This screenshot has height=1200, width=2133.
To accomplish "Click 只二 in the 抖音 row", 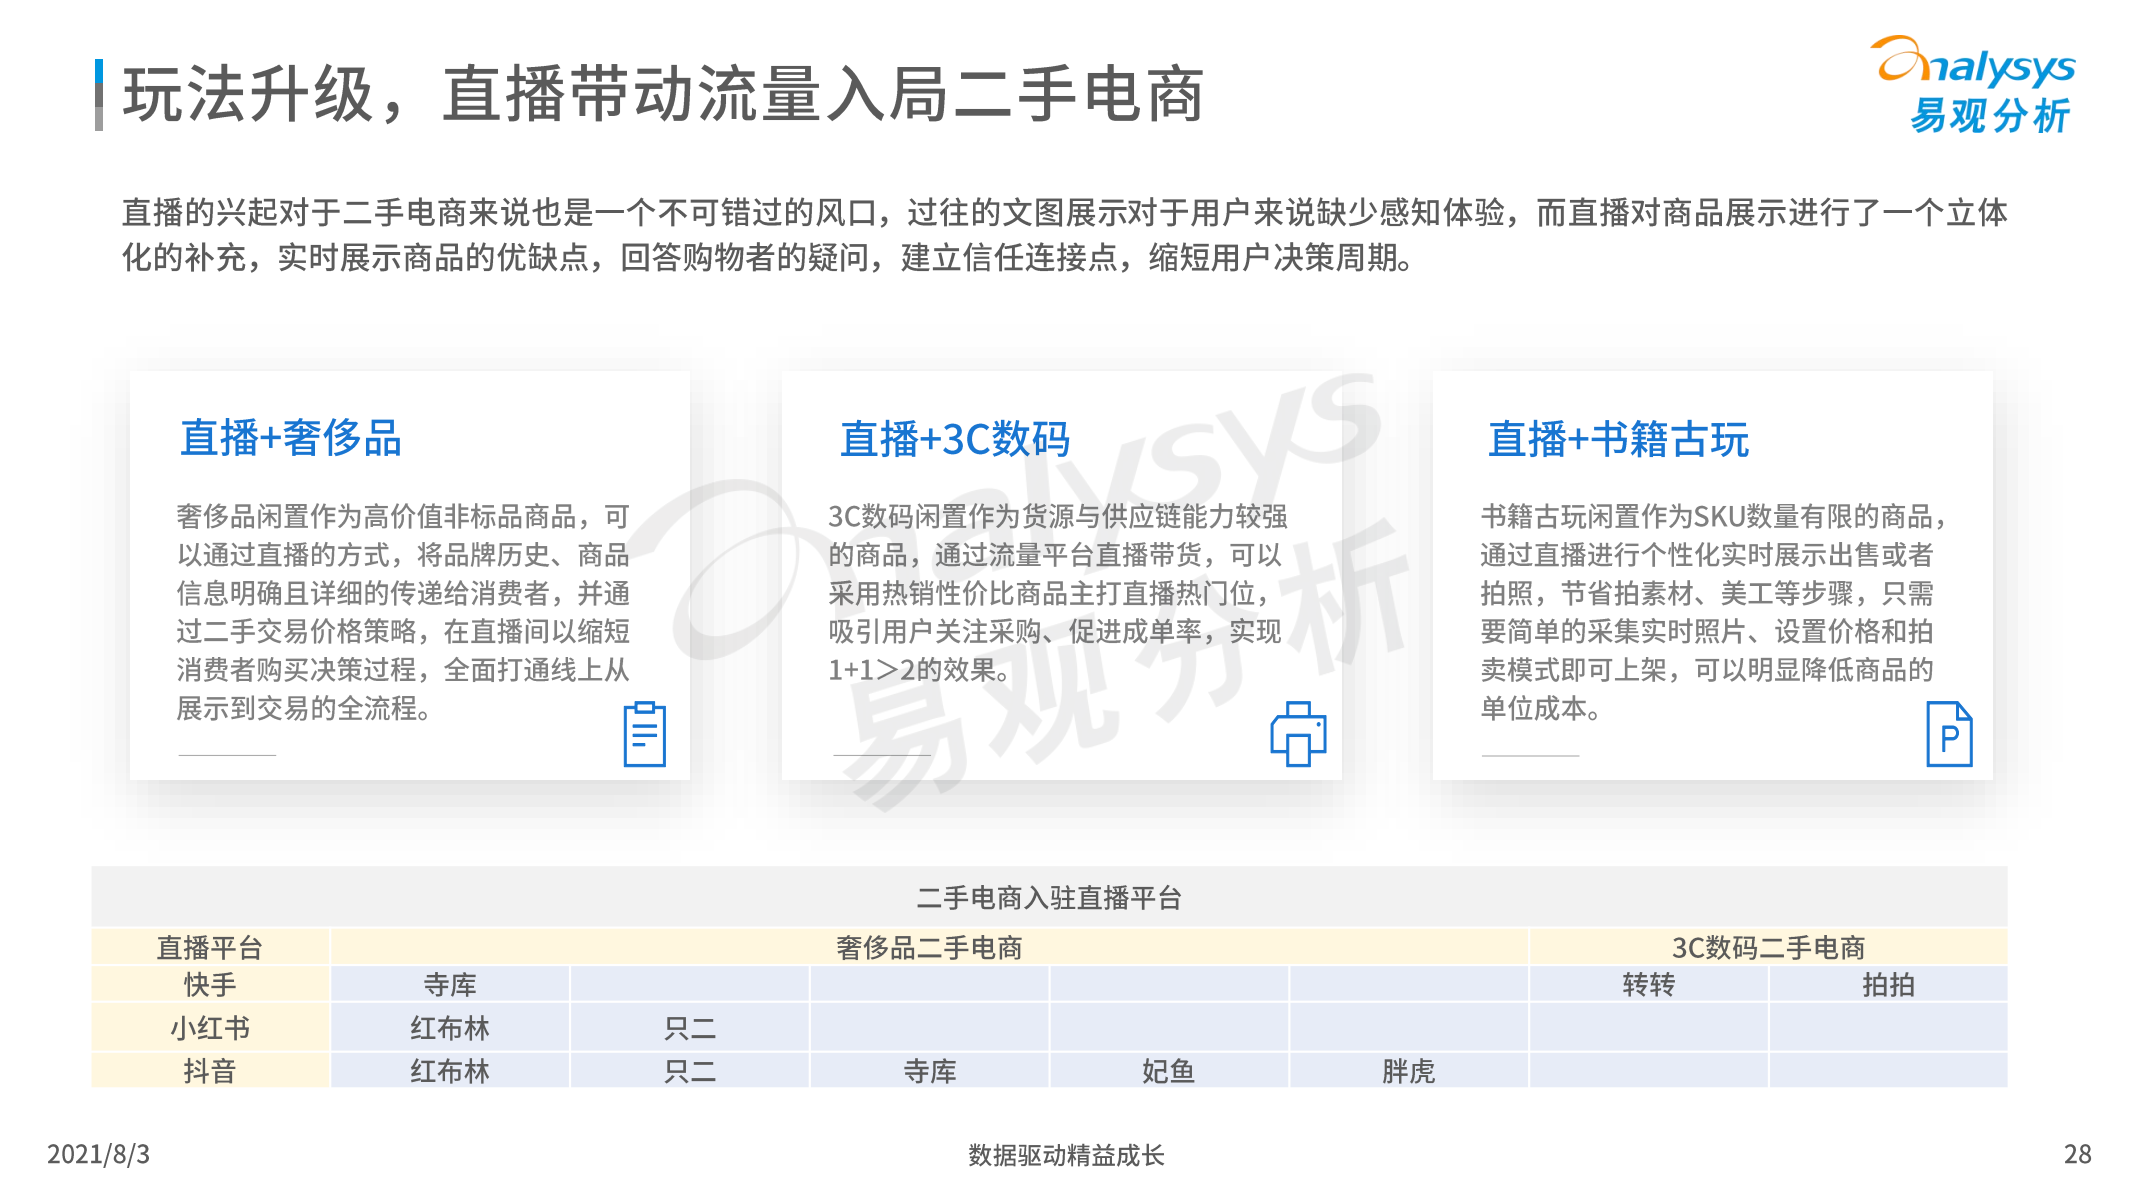I will tap(690, 1071).
